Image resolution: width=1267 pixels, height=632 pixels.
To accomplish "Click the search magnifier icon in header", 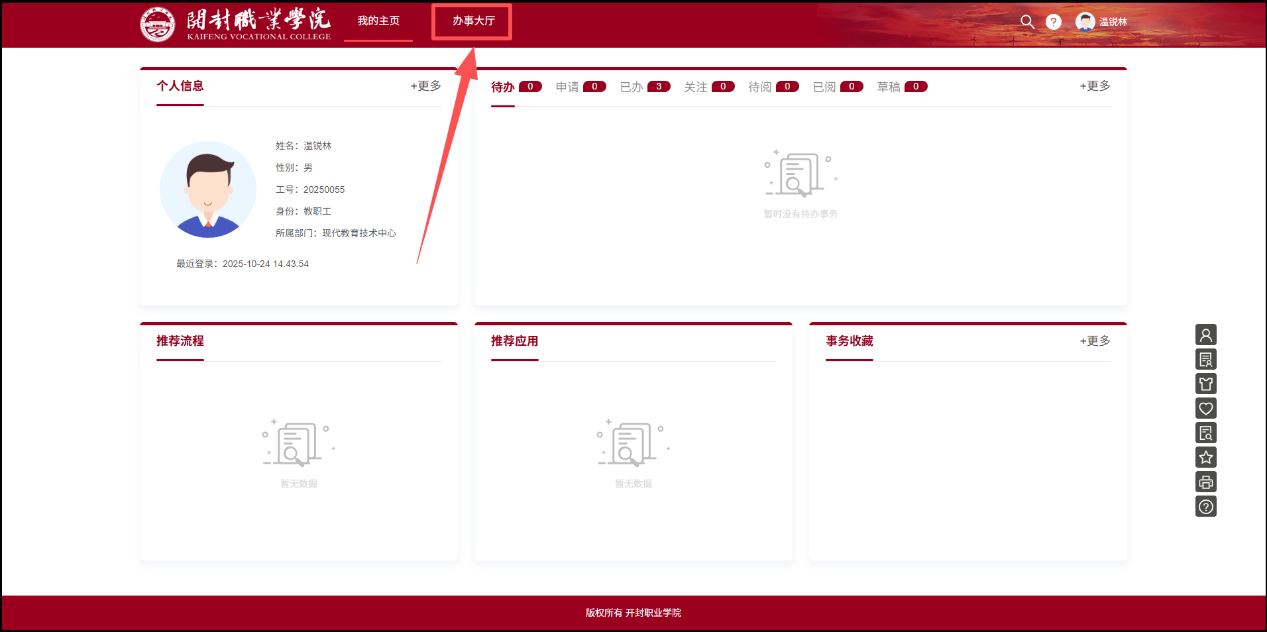I will point(1026,22).
